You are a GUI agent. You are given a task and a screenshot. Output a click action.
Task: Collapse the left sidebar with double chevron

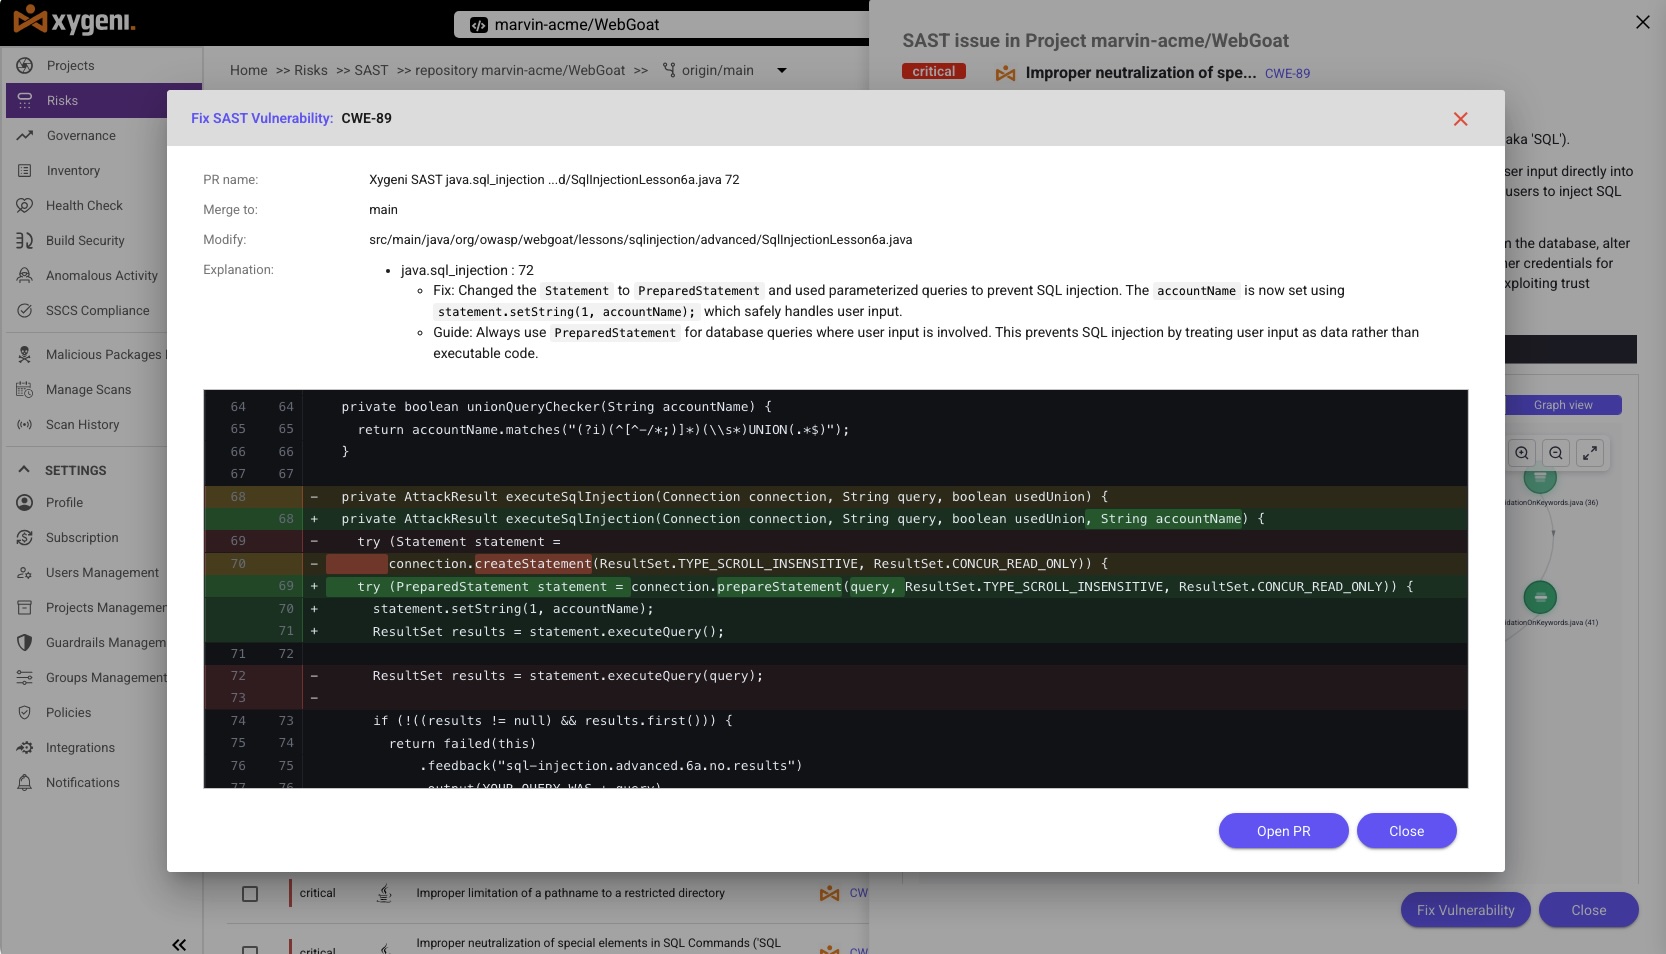click(179, 944)
